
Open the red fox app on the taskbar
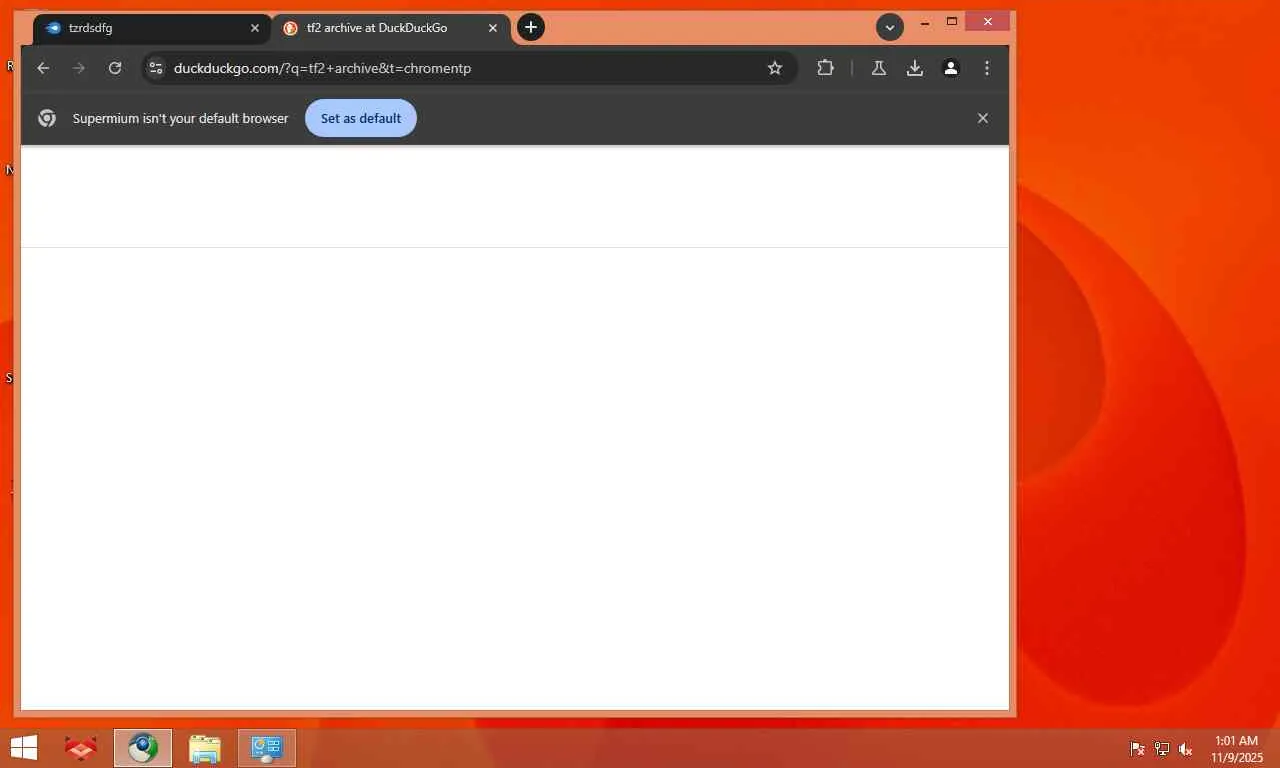tap(81, 748)
